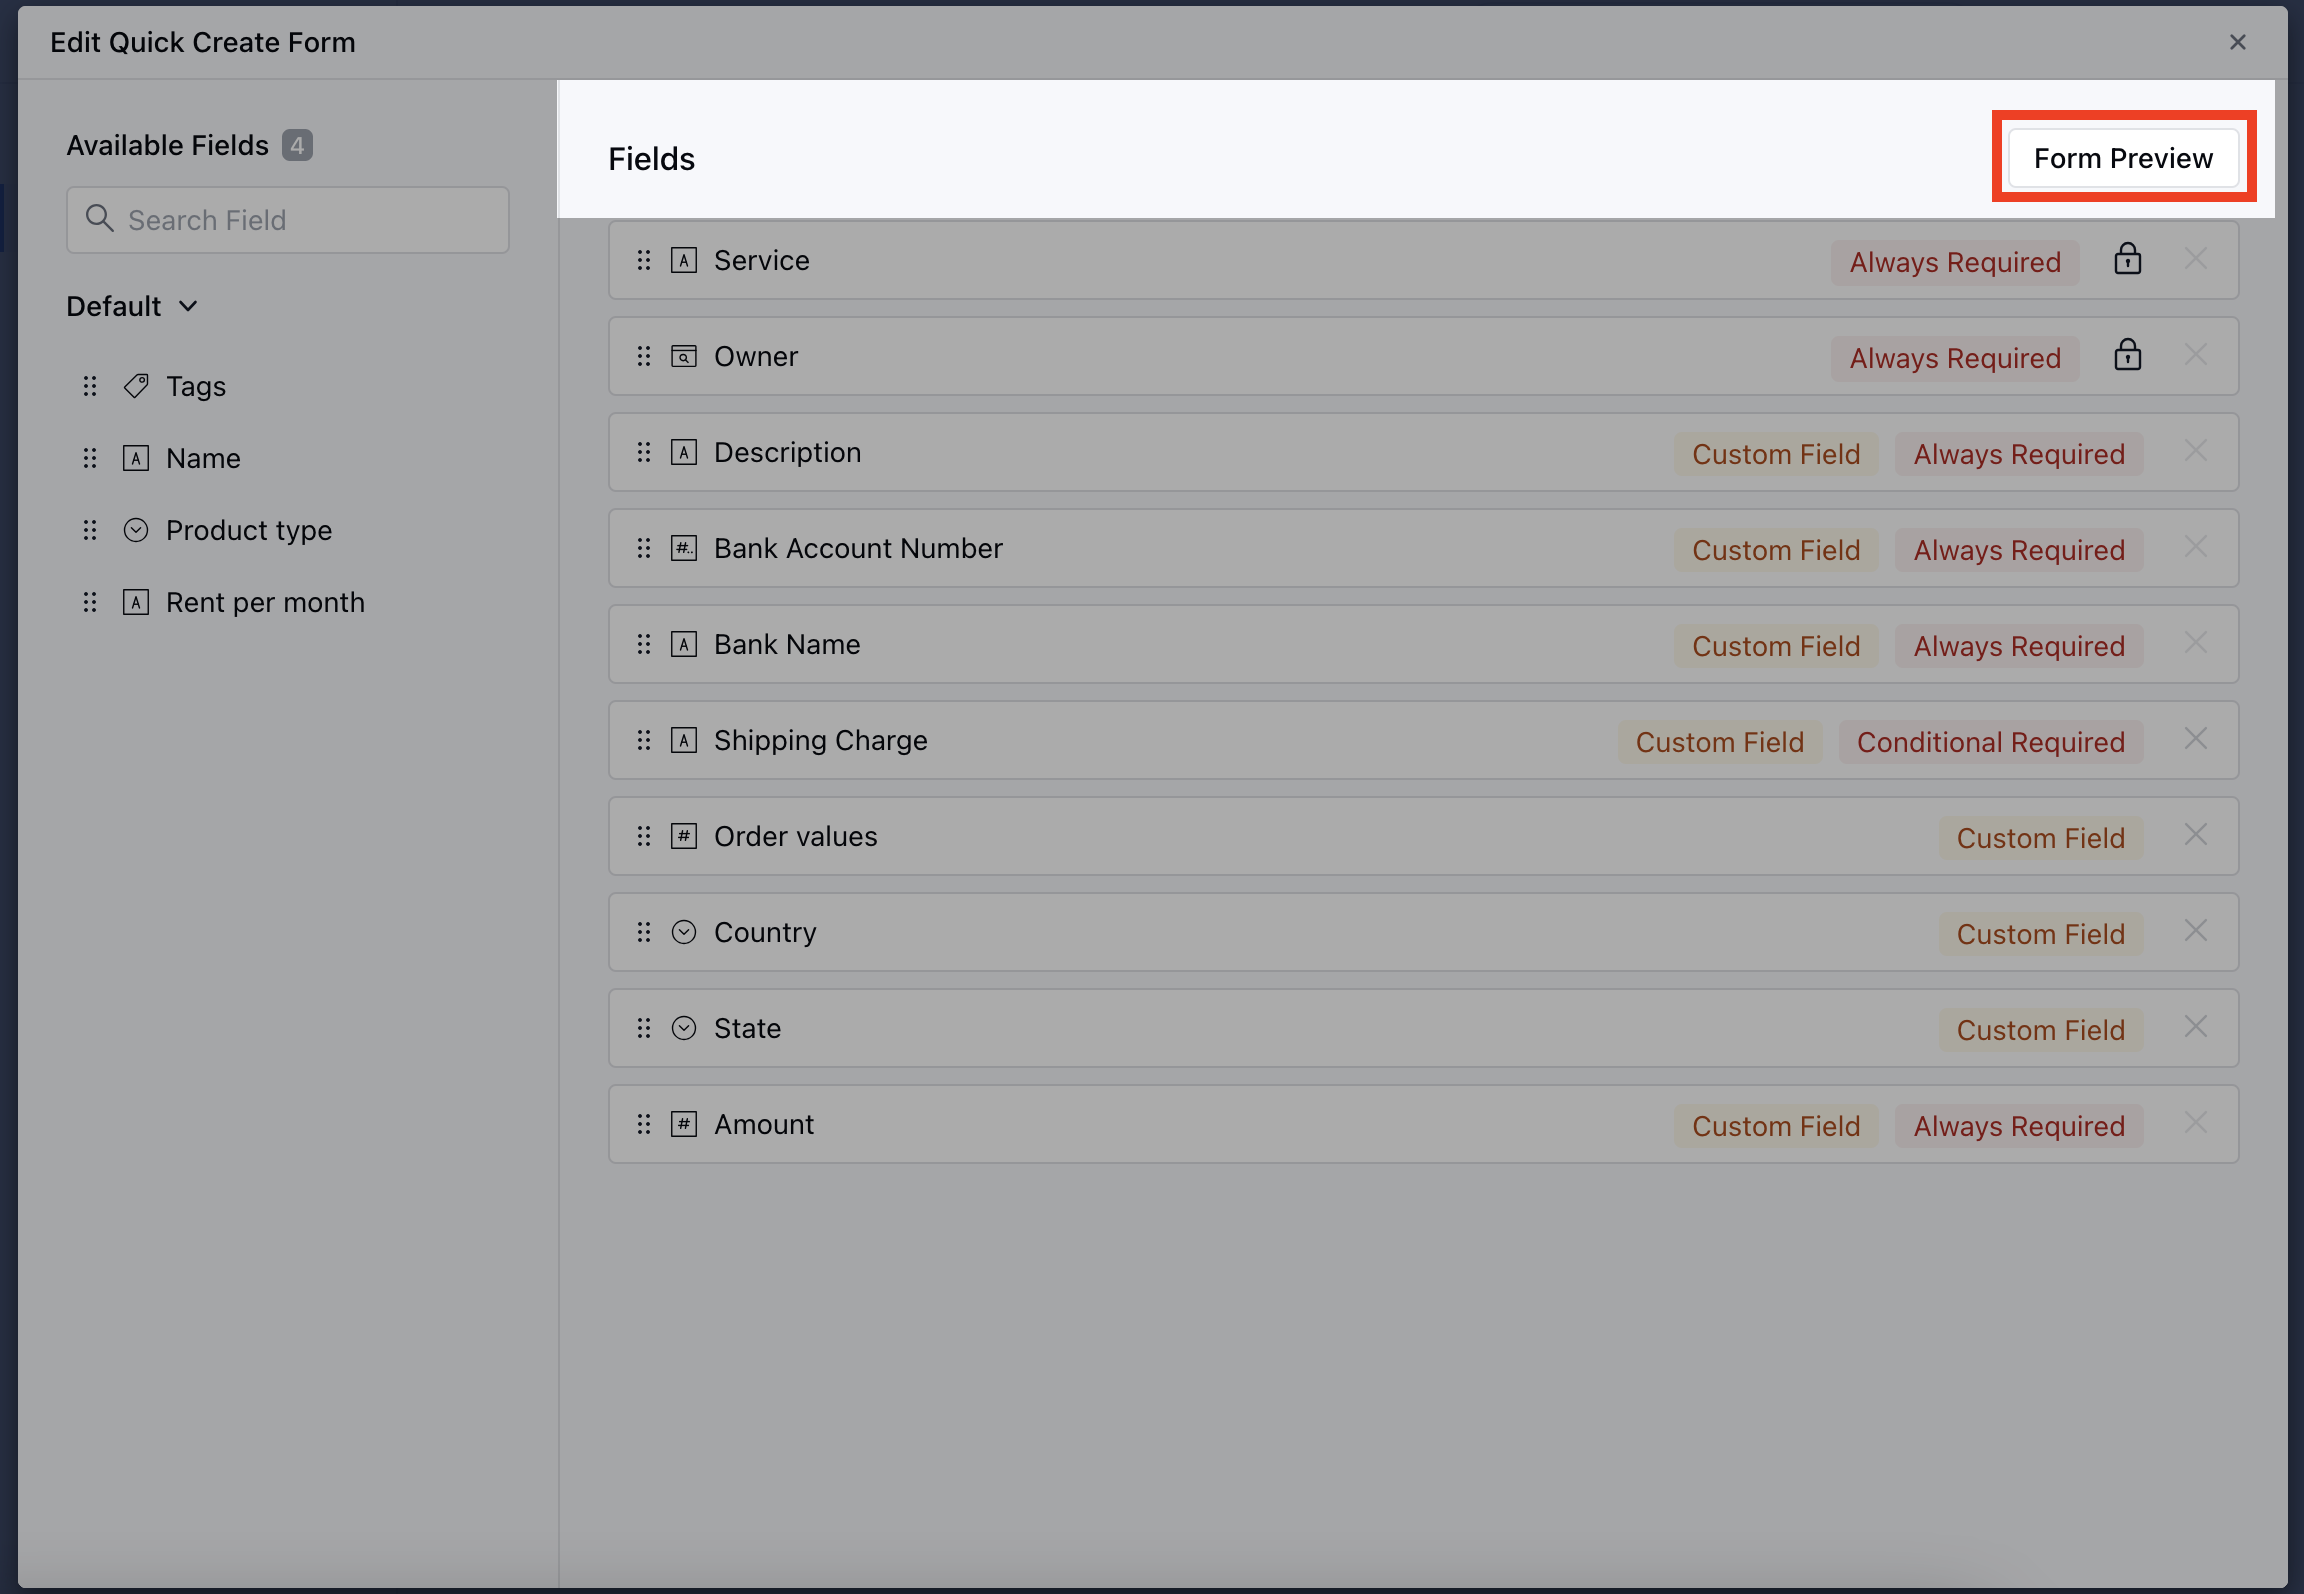Remove the Service field
Image resolution: width=2304 pixels, height=1594 pixels.
(2196, 259)
